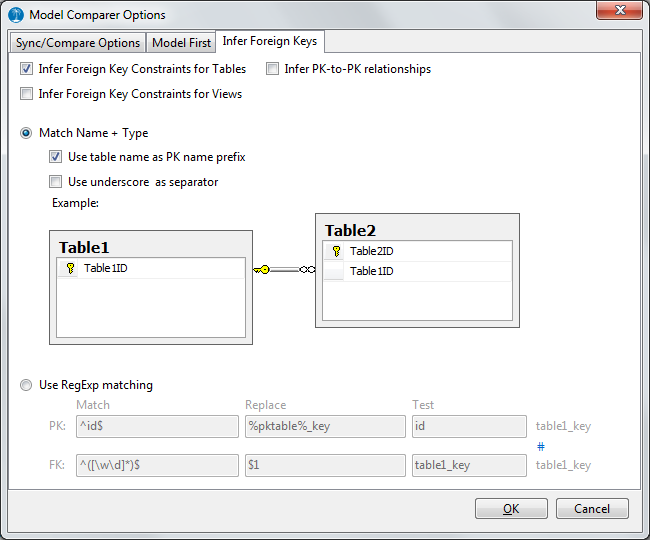Check Infer PK-to-PK relationships
The width and height of the screenshot is (650, 540).
click(x=272, y=70)
